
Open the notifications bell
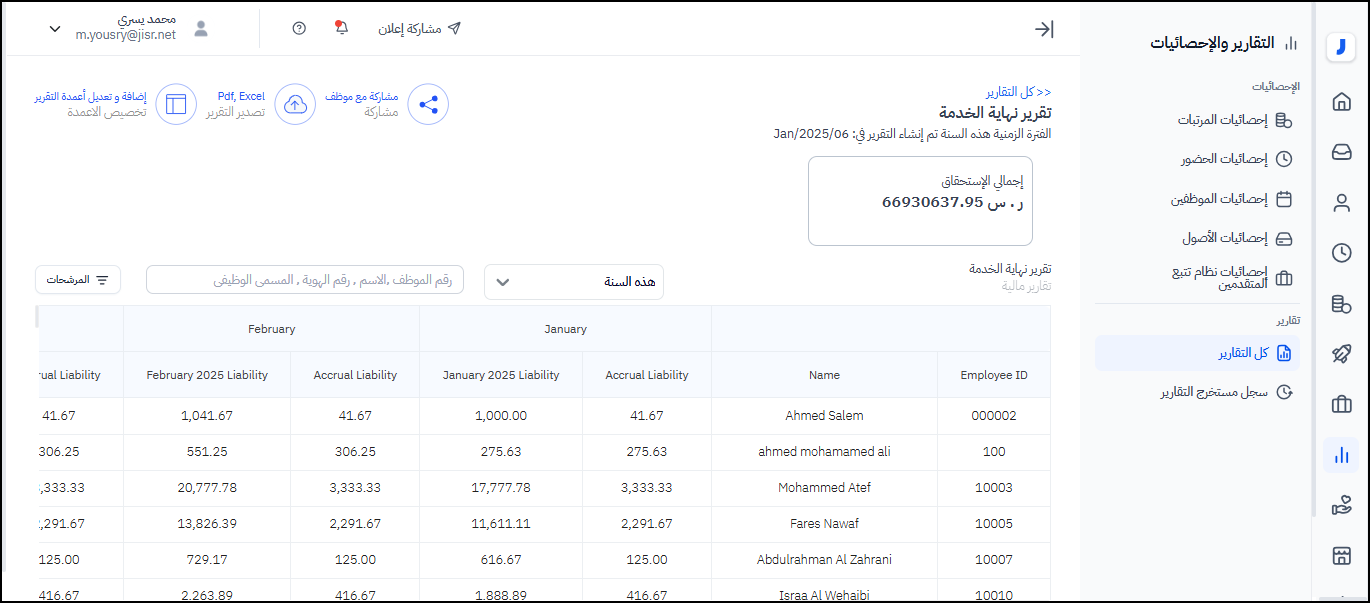(341, 28)
